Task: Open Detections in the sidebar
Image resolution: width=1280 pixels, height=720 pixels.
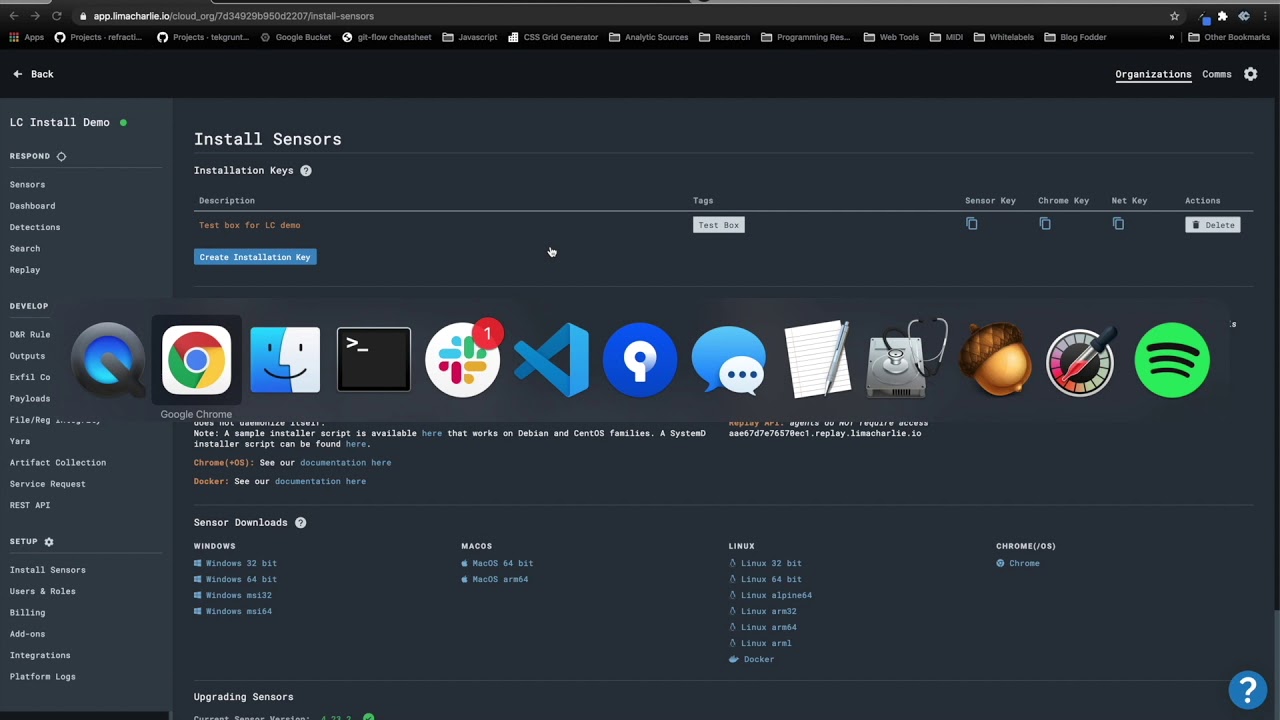Action: click(x=35, y=227)
